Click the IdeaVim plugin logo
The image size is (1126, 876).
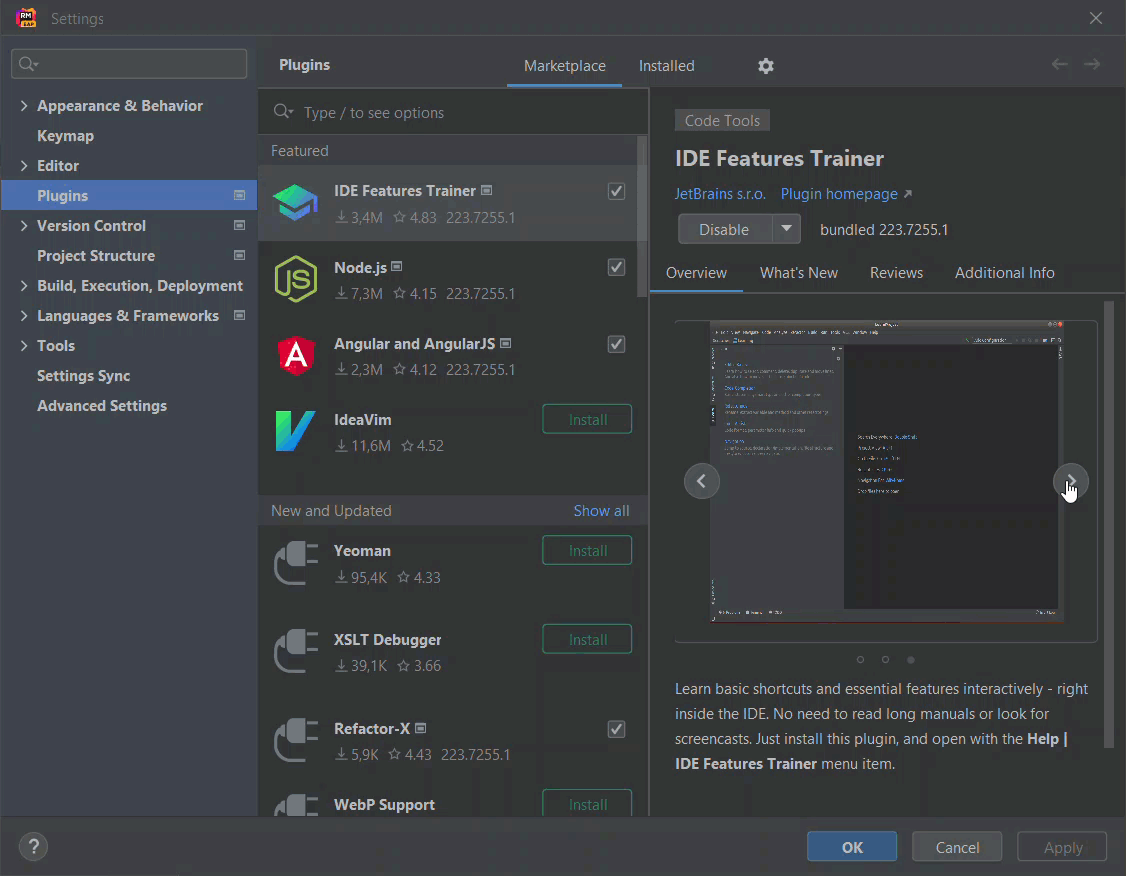[x=295, y=431]
